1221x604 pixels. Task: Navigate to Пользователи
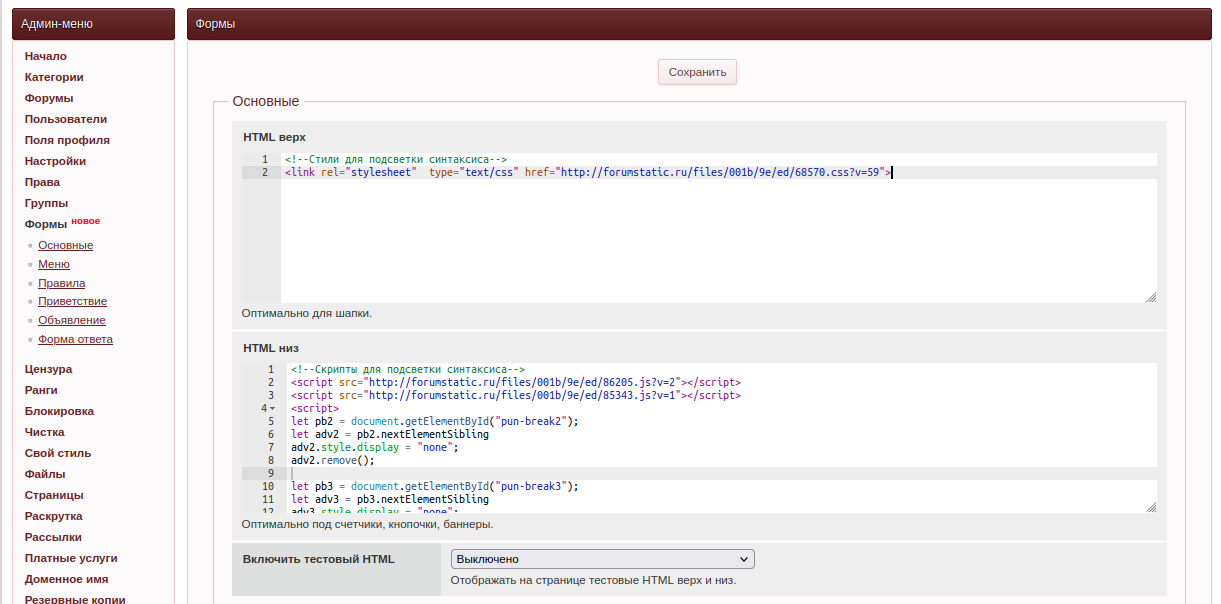point(66,119)
